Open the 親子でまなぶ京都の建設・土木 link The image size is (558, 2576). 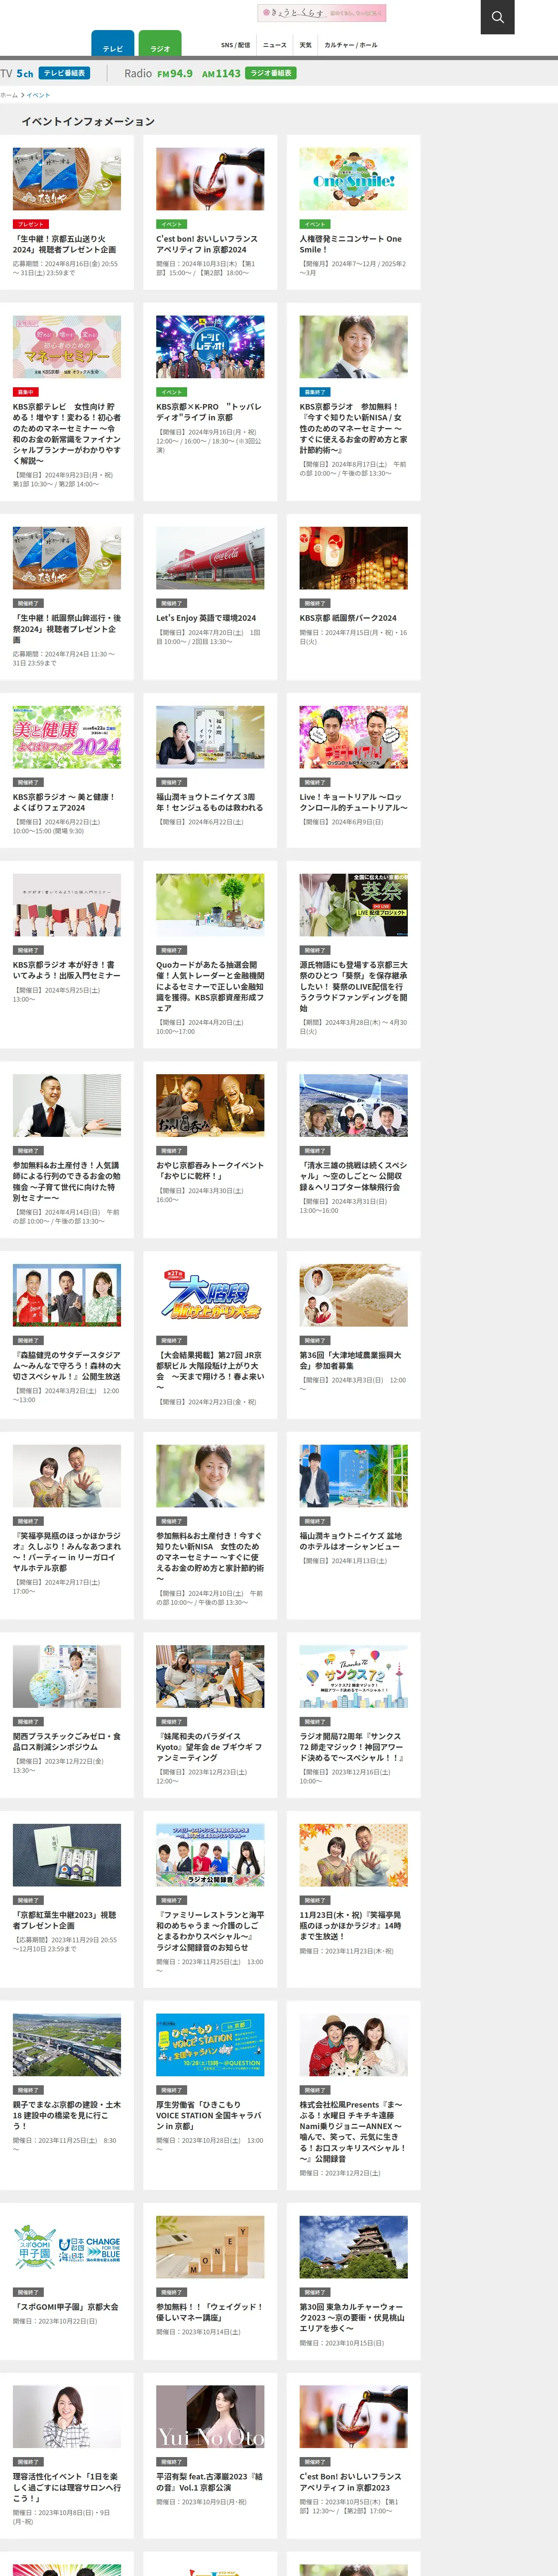pyautogui.click(x=67, y=2115)
